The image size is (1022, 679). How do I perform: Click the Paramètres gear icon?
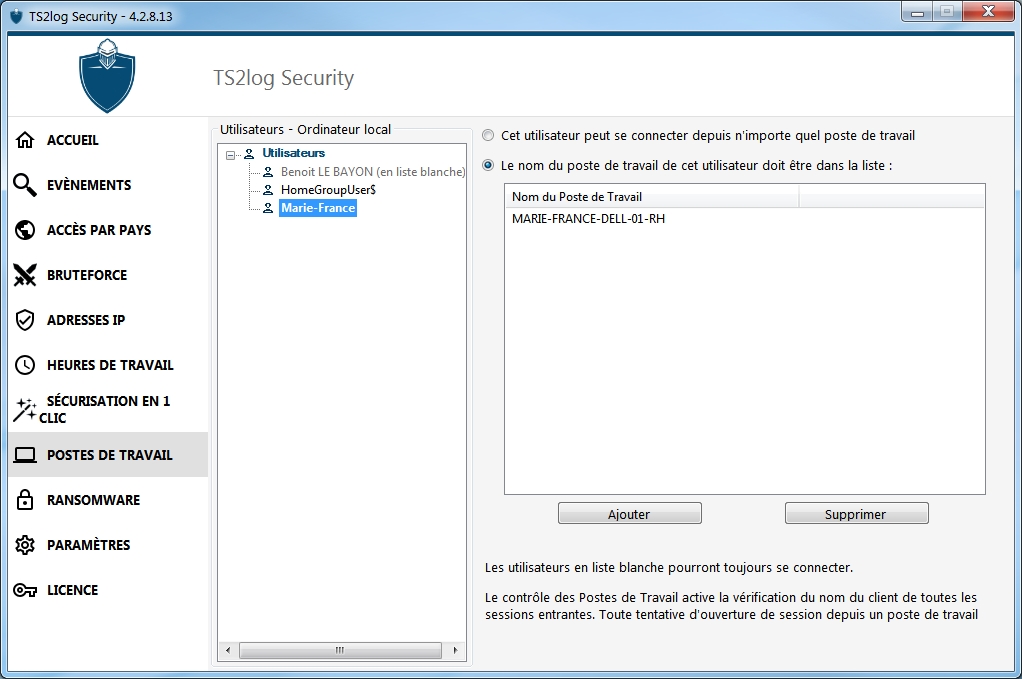[25, 545]
